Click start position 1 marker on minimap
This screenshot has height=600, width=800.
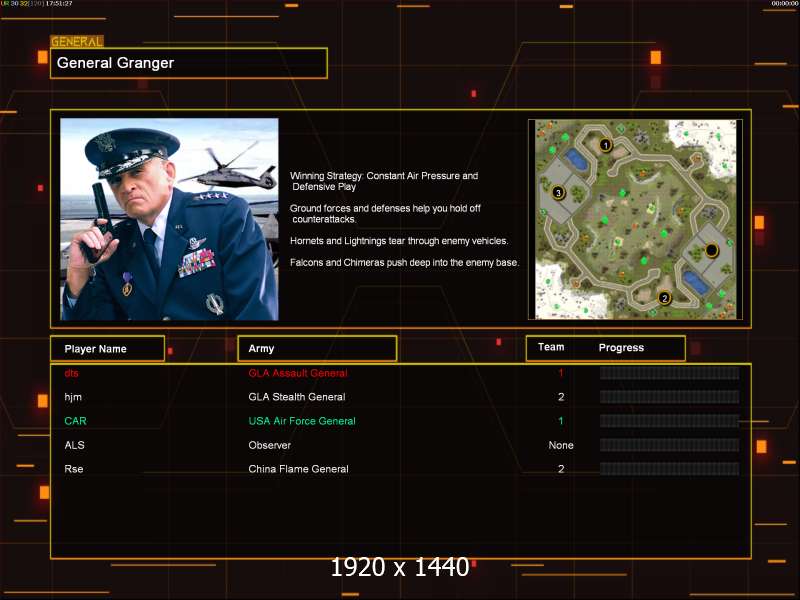point(605,145)
